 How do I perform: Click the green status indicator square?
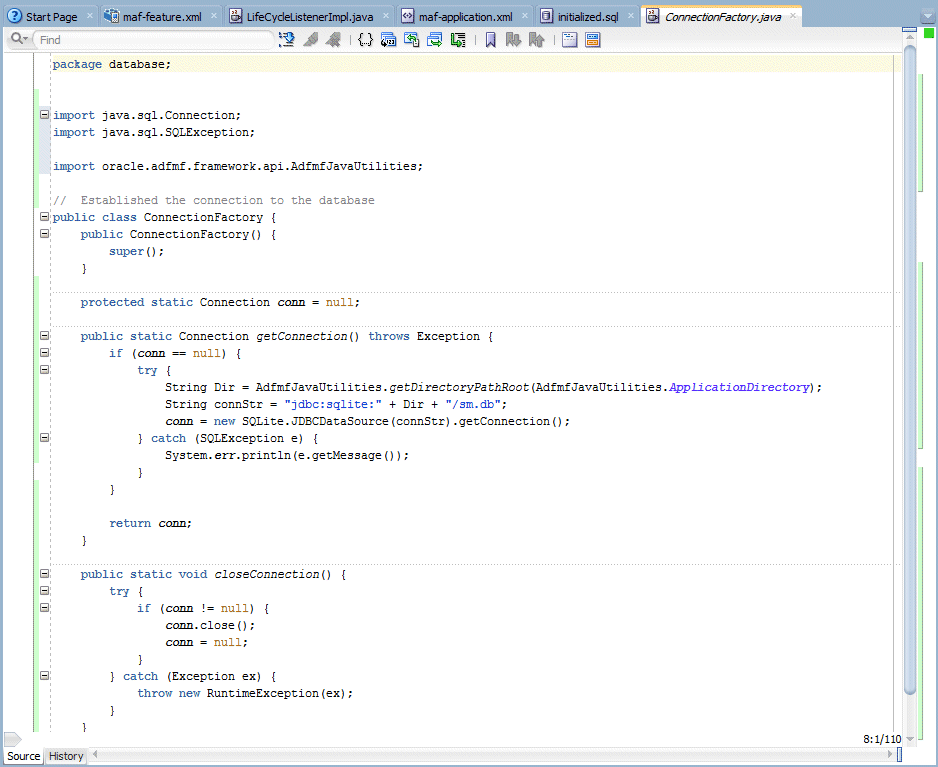click(928, 33)
